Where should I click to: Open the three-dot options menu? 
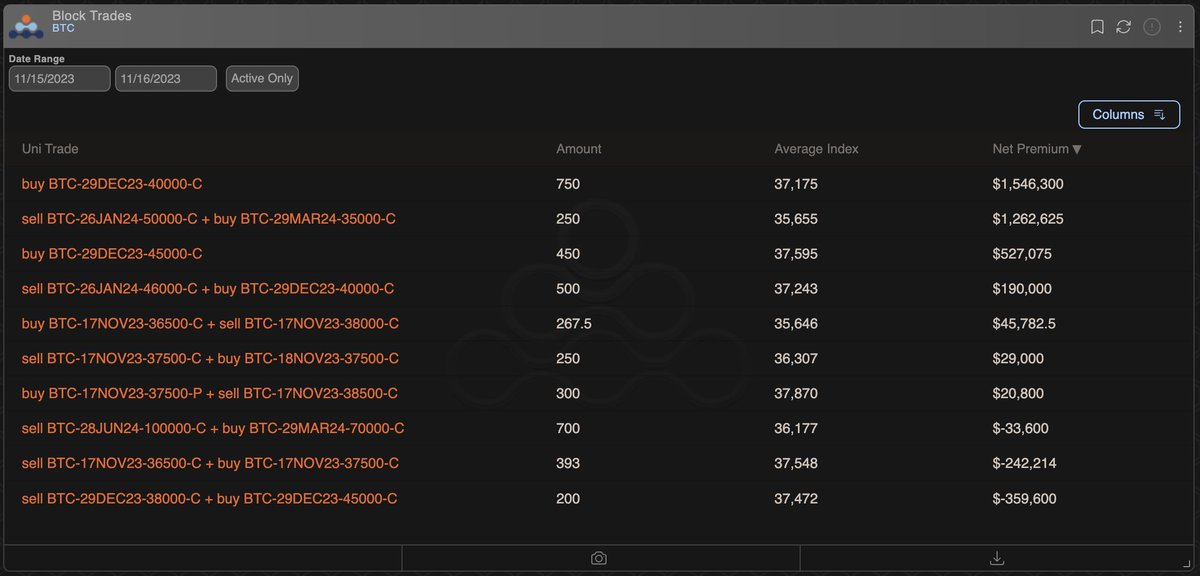1180,27
